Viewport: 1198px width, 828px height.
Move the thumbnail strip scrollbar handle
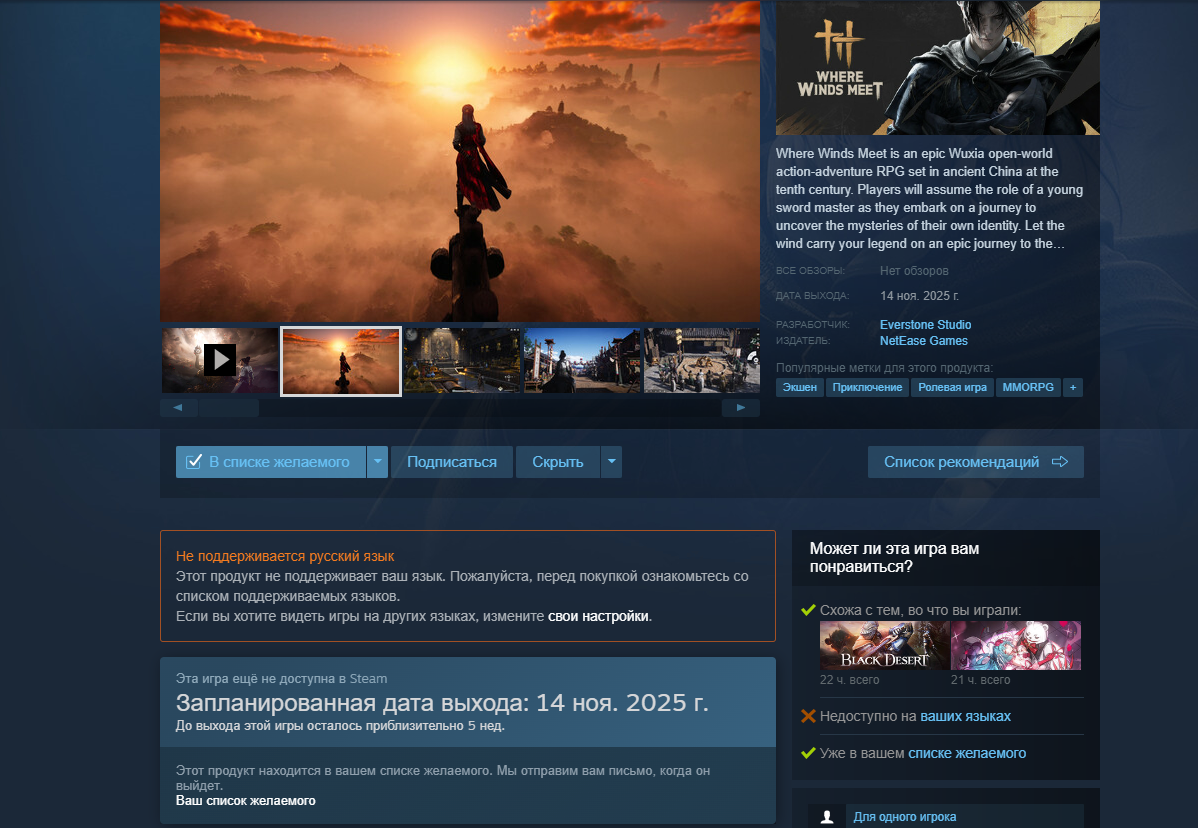tap(228, 408)
